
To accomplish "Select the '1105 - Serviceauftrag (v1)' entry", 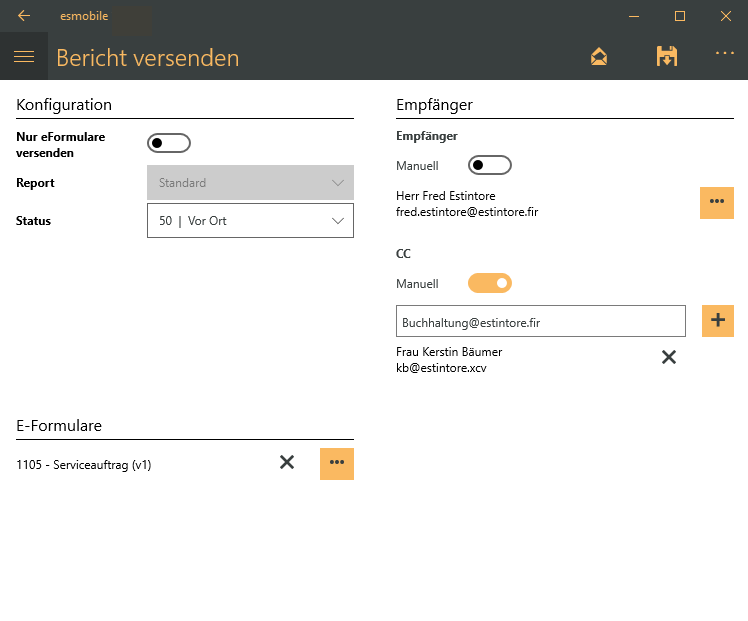I will 85,464.
